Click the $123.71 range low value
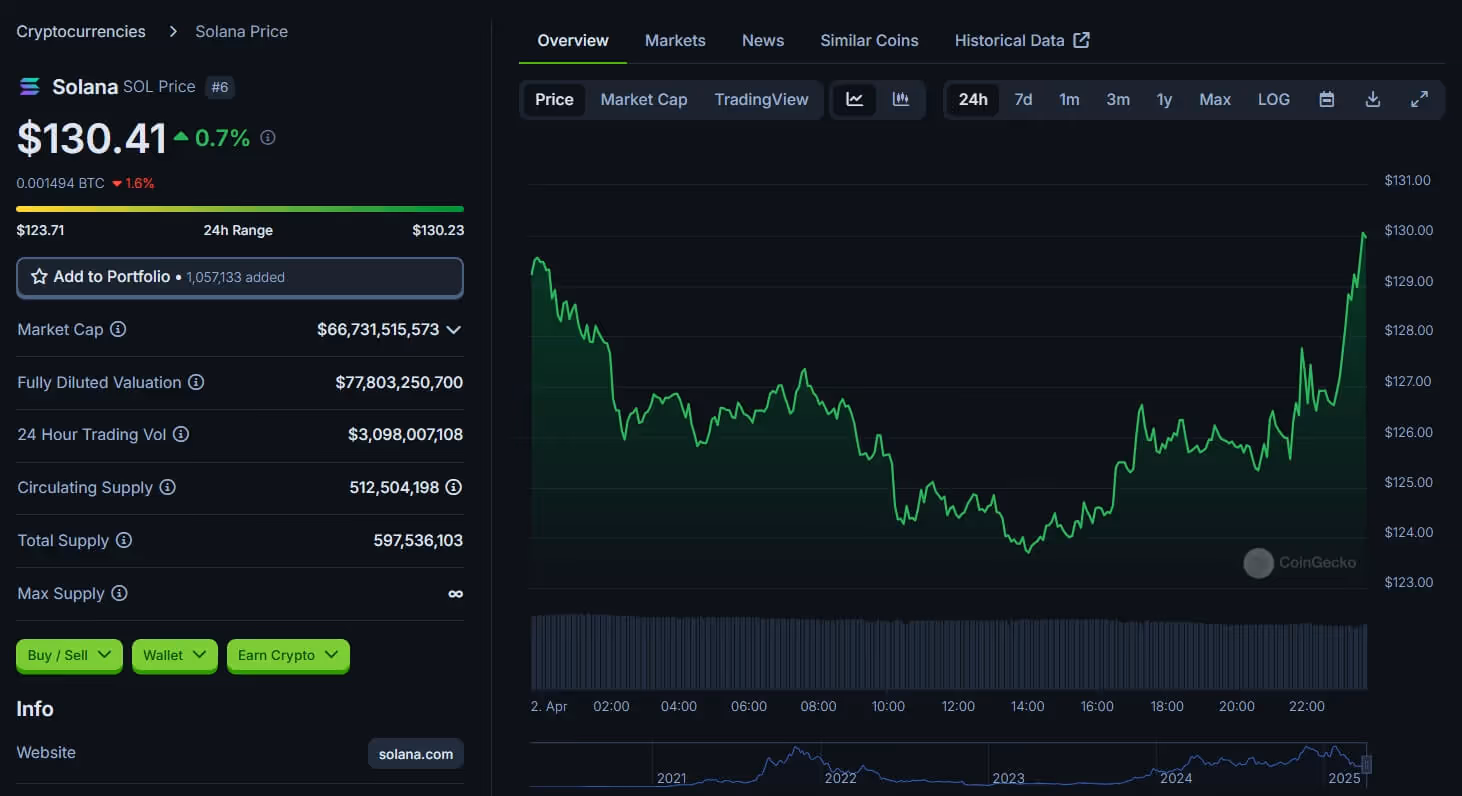1462x796 pixels. click(40, 230)
